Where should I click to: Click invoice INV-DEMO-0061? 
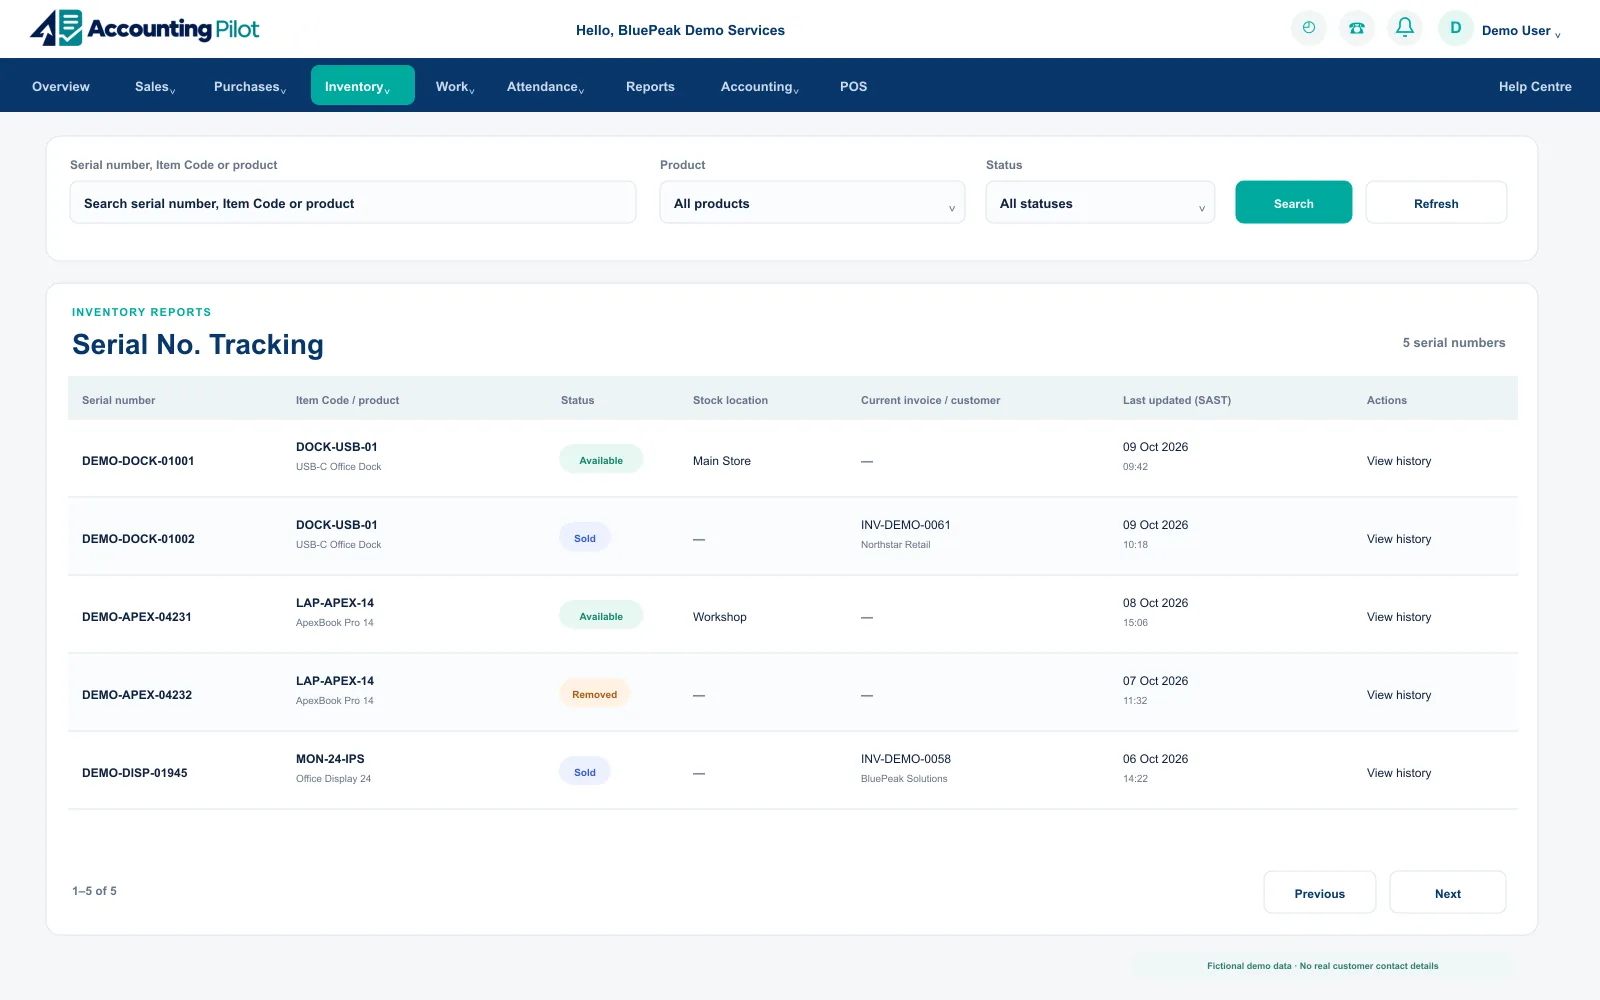pos(906,525)
